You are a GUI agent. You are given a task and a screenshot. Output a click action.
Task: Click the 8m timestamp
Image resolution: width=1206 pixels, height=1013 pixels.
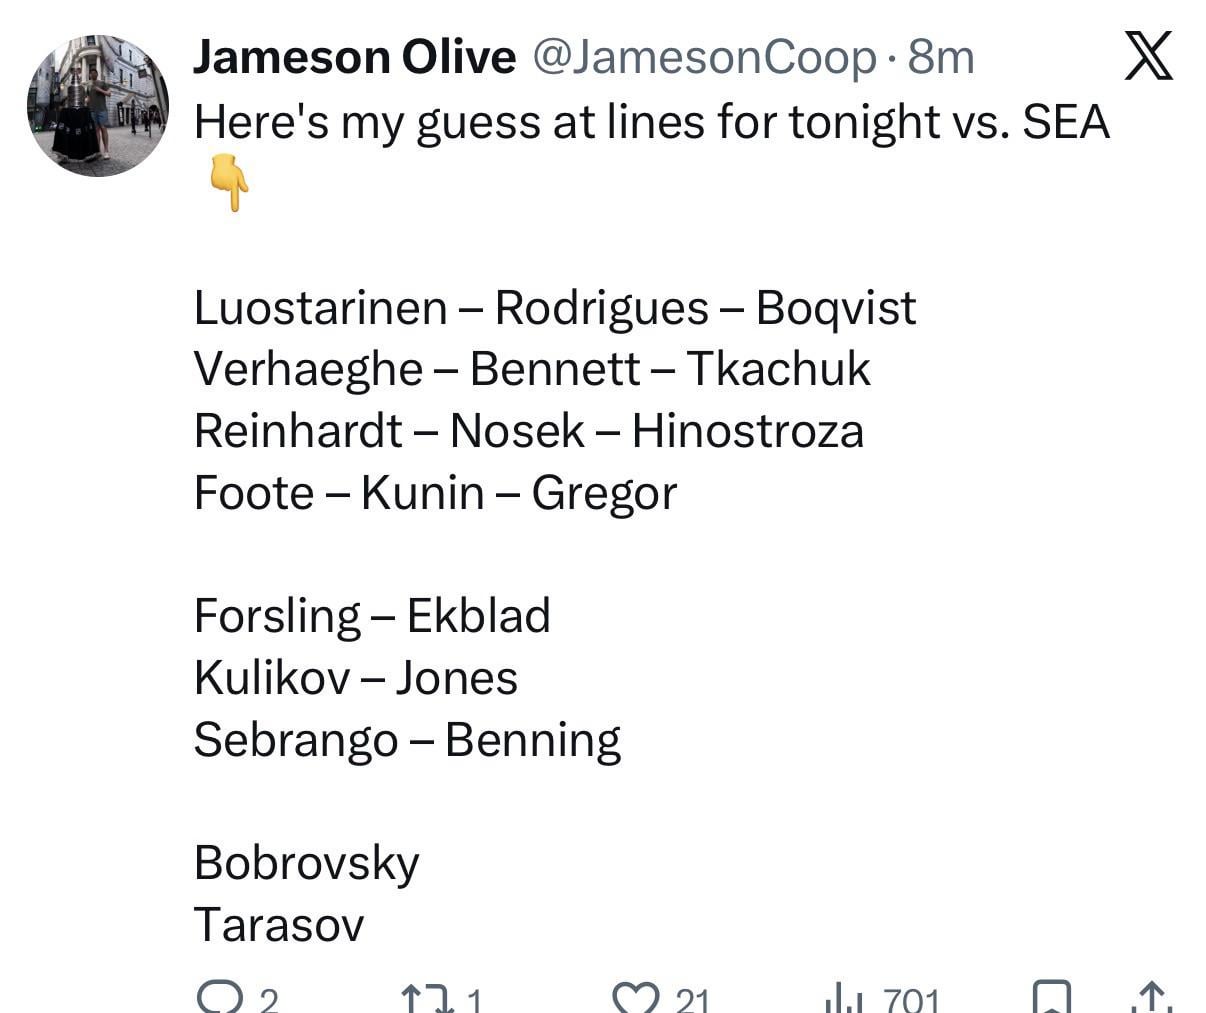(x=940, y=58)
